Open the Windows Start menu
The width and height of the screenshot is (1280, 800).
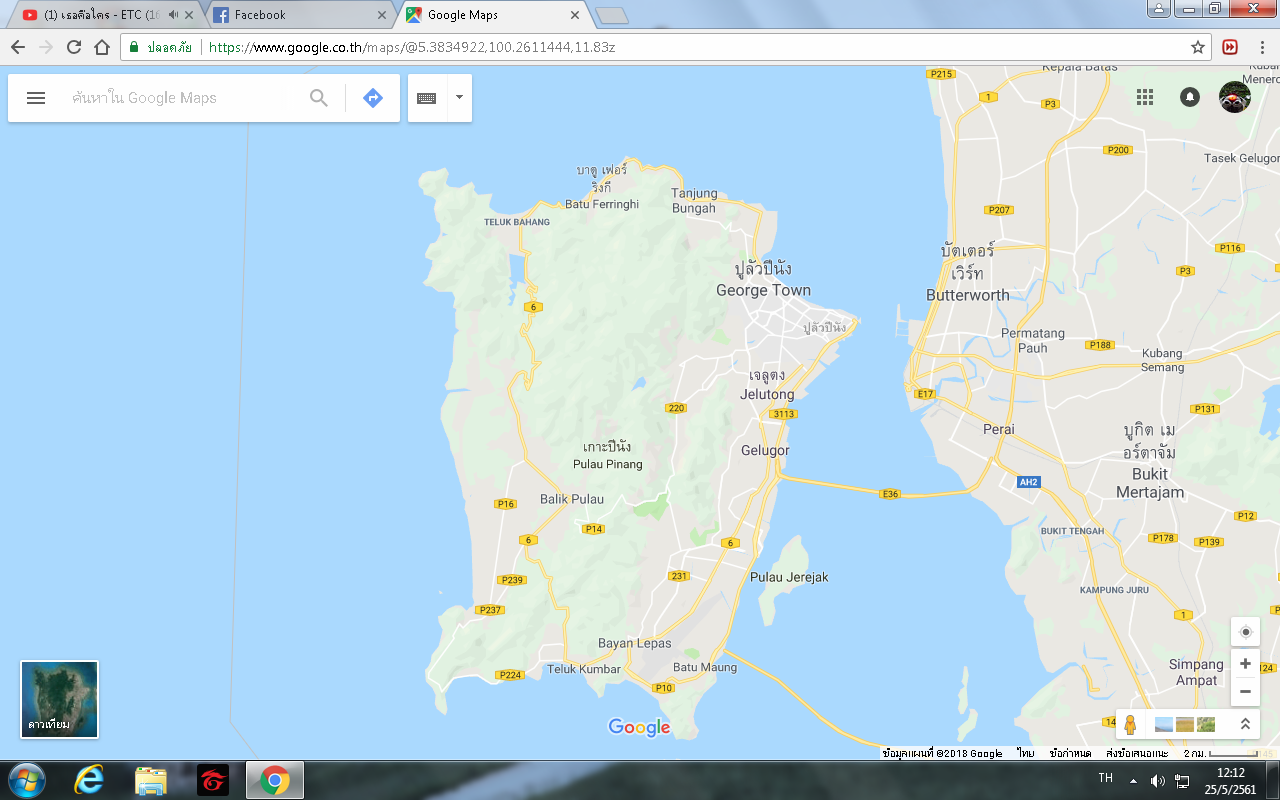(25, 780)
